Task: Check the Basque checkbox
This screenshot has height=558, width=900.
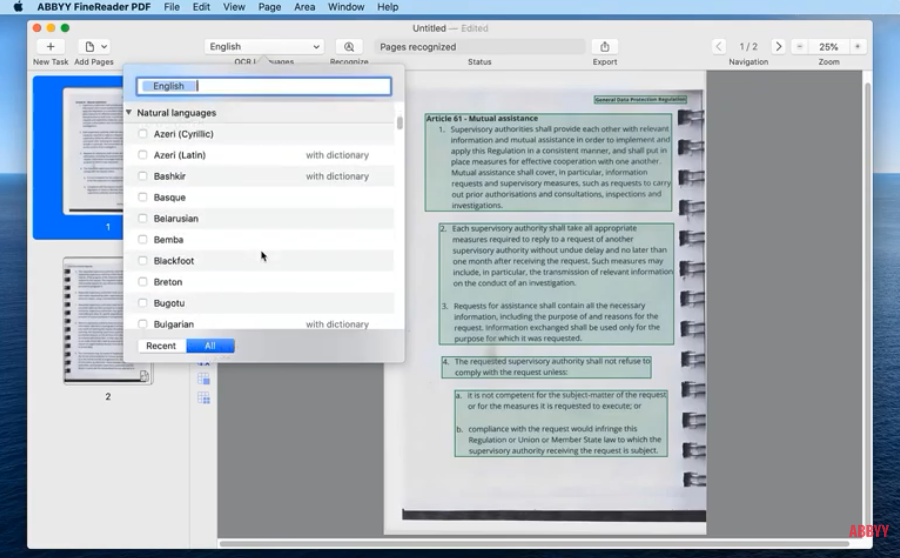Action: click(142, 197)
